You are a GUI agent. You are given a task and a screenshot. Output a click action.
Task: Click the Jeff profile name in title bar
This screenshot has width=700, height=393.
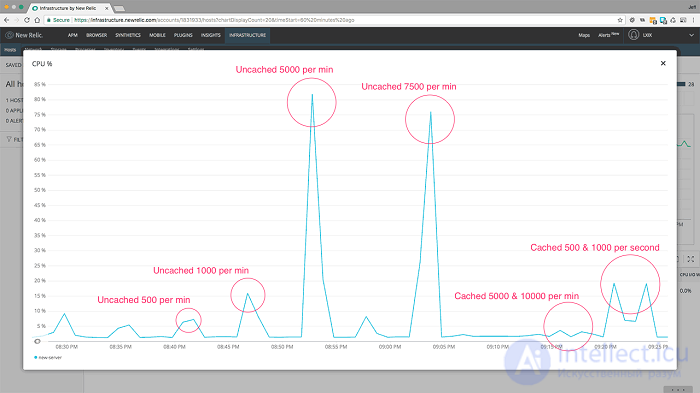692,7
